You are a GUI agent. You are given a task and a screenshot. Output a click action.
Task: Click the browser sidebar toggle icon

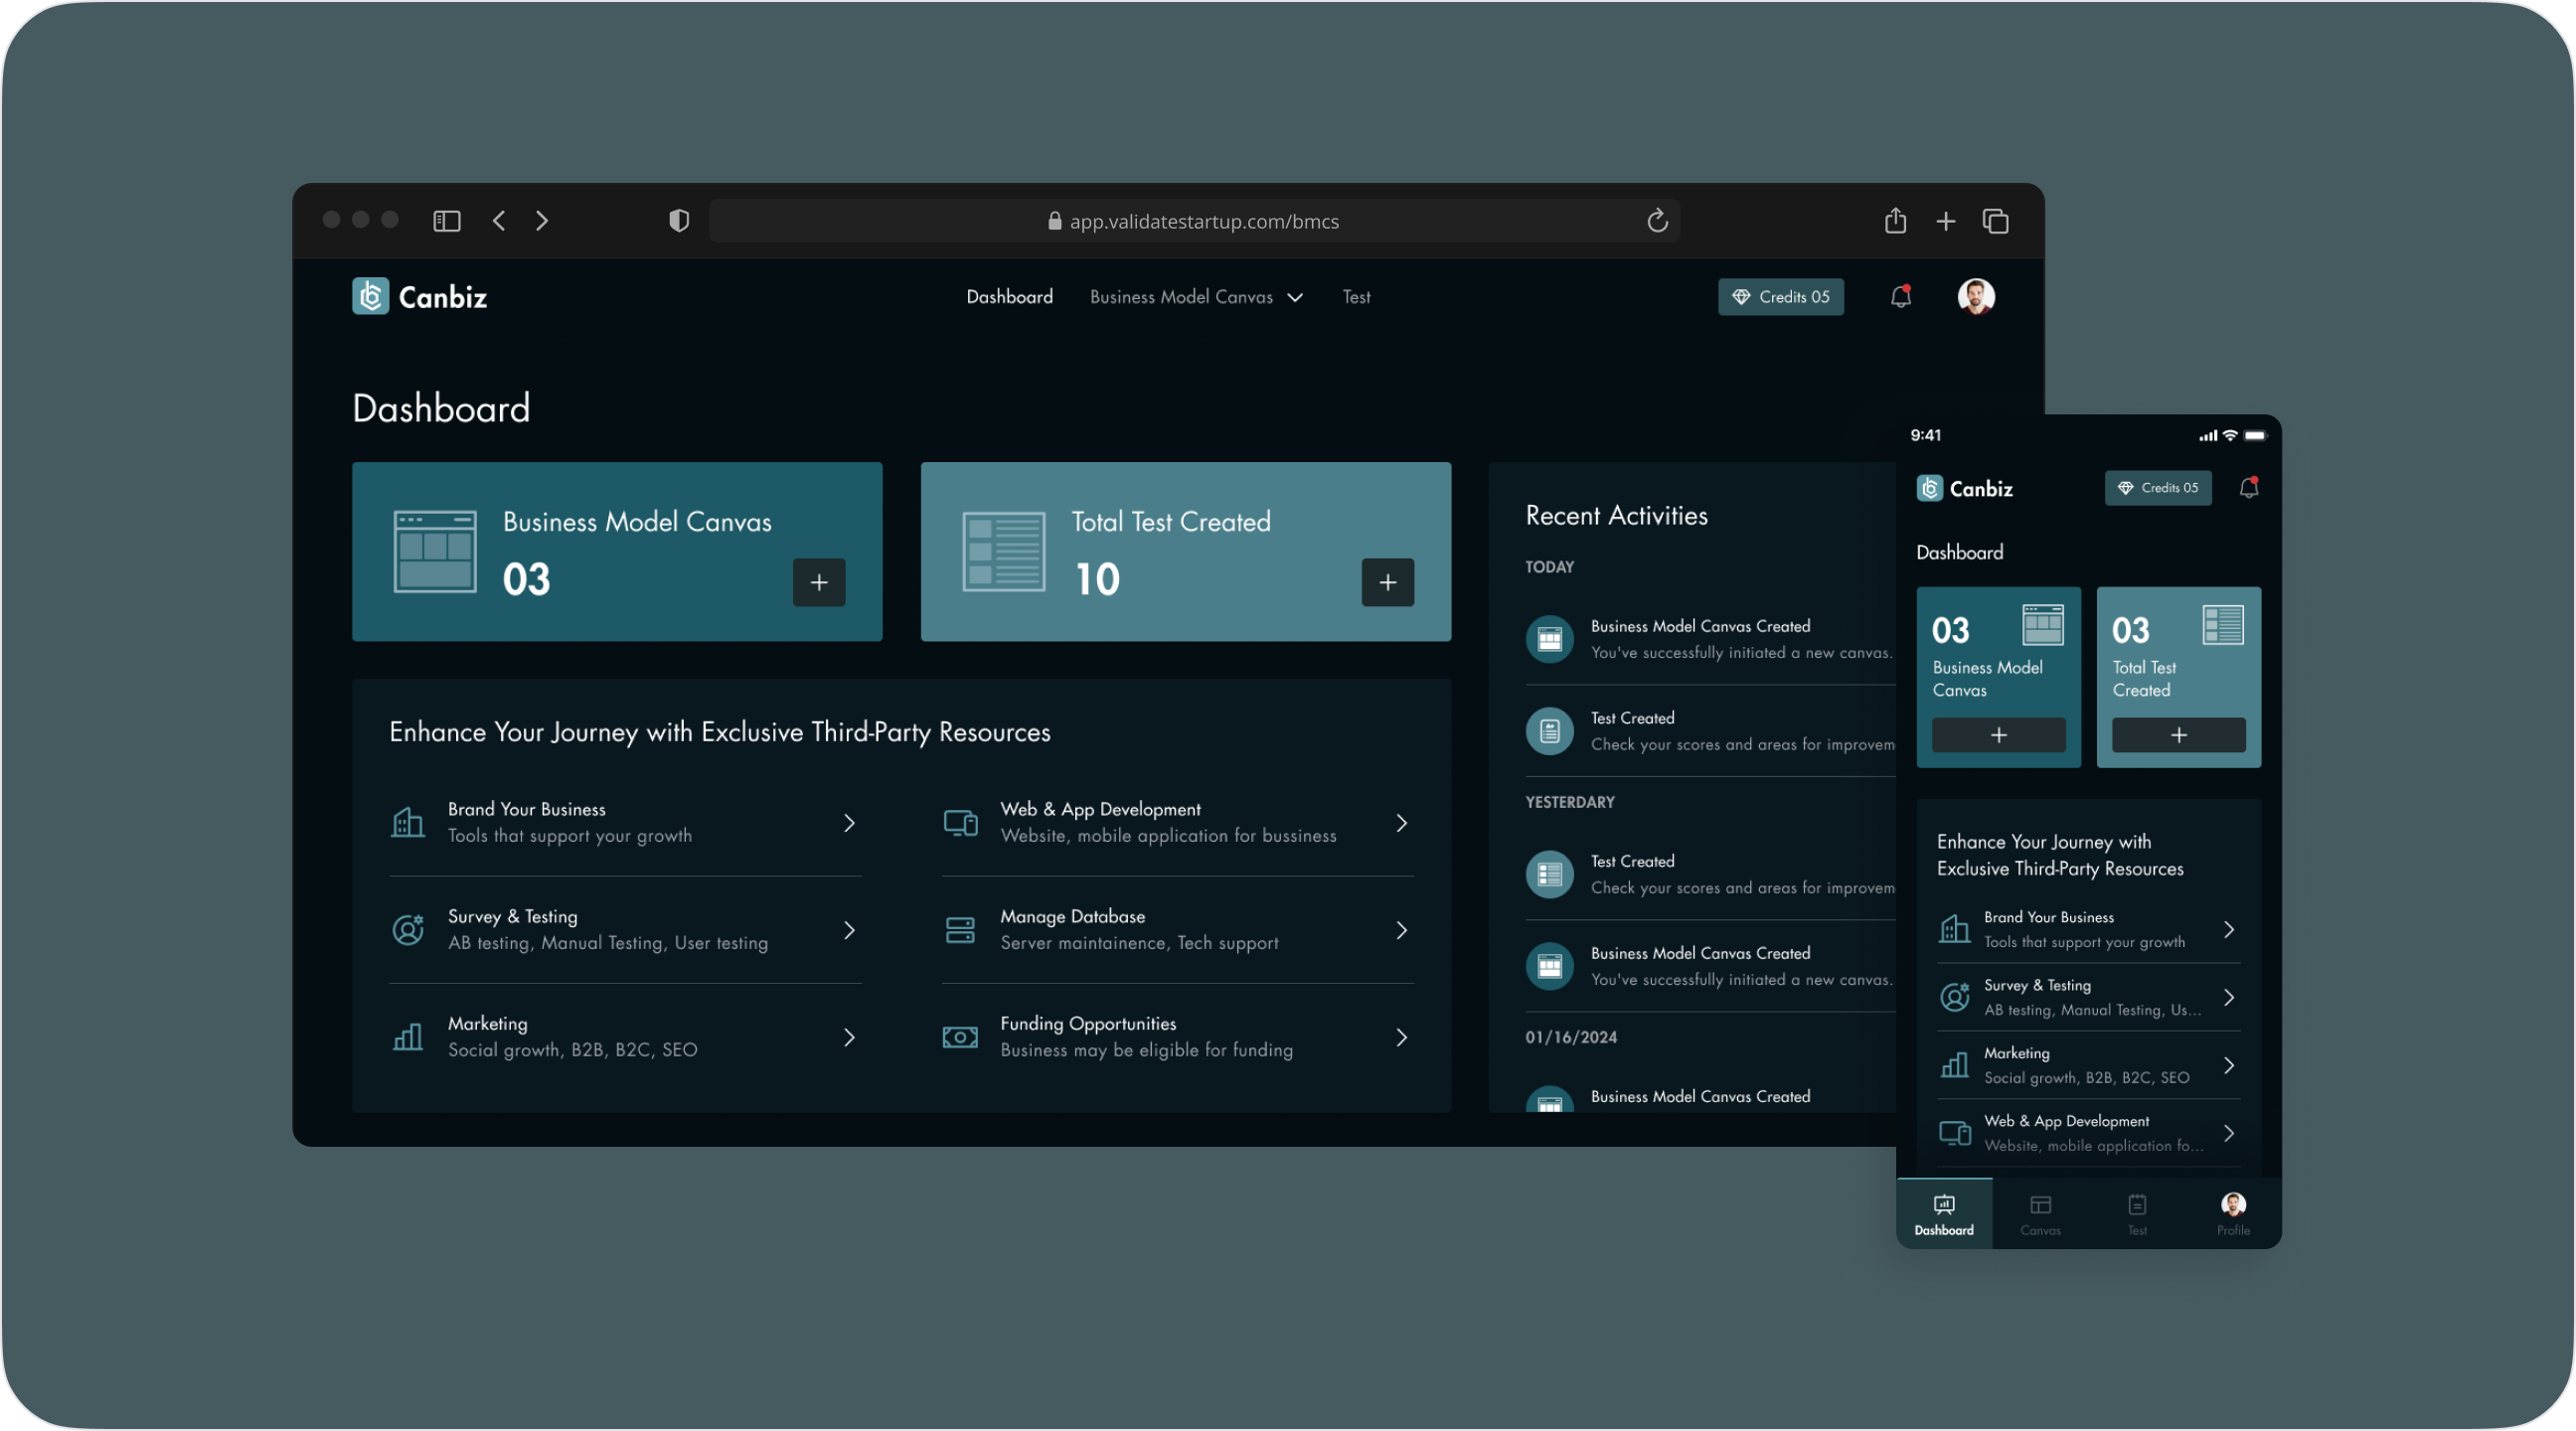tap(446, 221)
